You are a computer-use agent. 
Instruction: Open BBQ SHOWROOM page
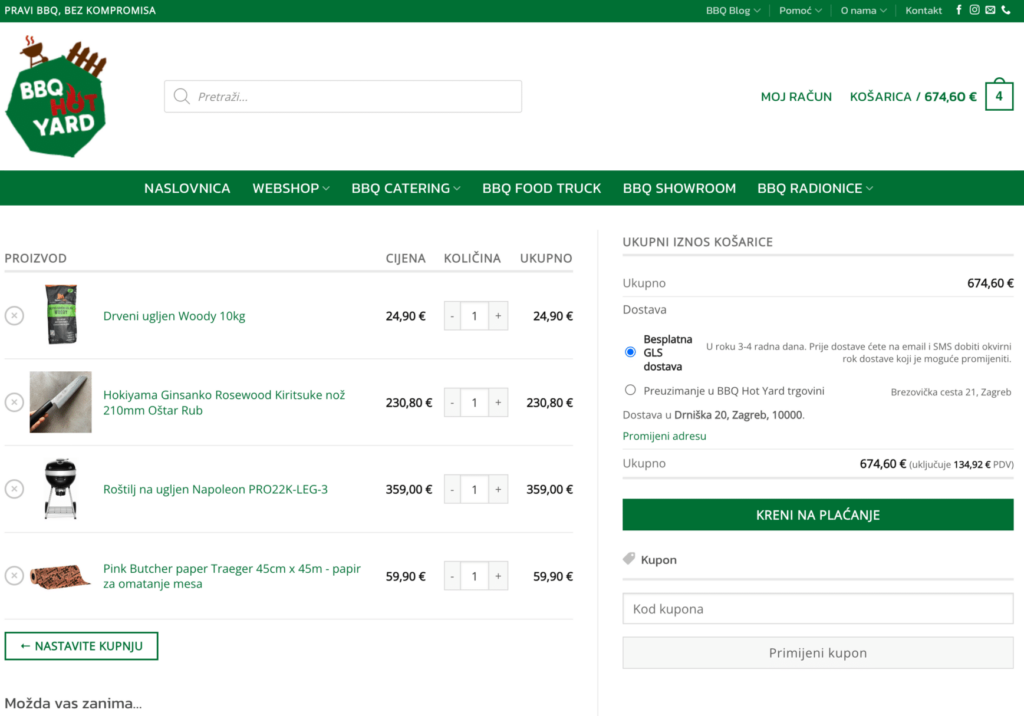pos(679,188)
